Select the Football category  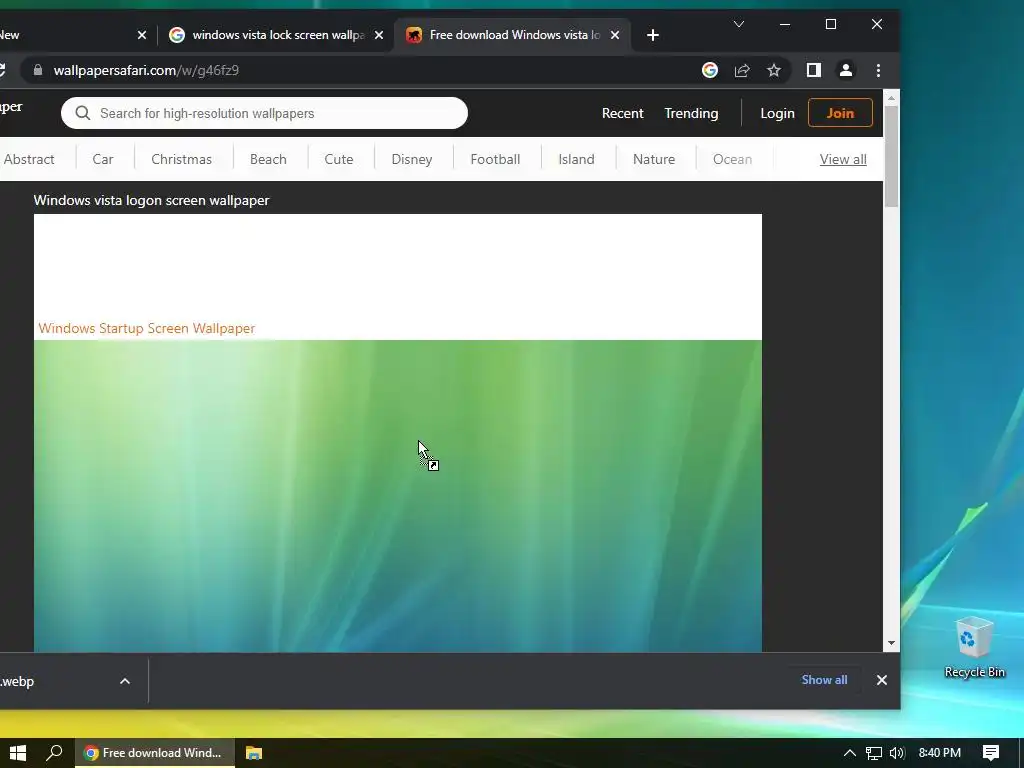tap(495, 159)
